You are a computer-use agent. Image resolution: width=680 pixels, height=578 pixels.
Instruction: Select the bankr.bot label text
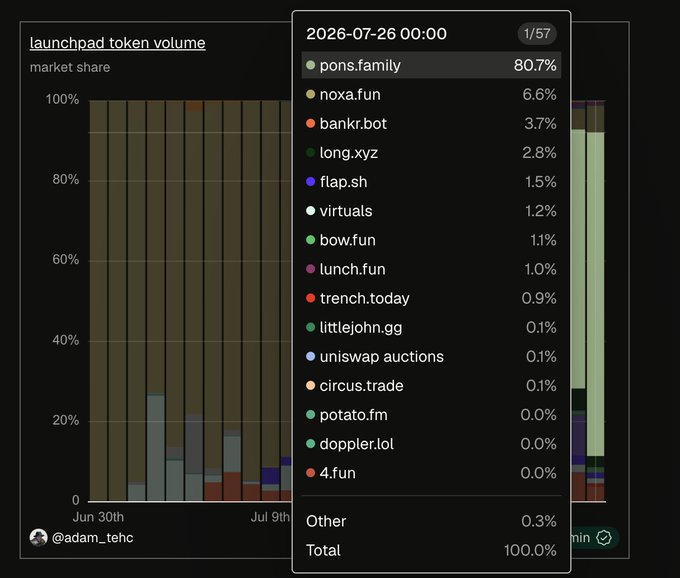click(x=353, y=123)
